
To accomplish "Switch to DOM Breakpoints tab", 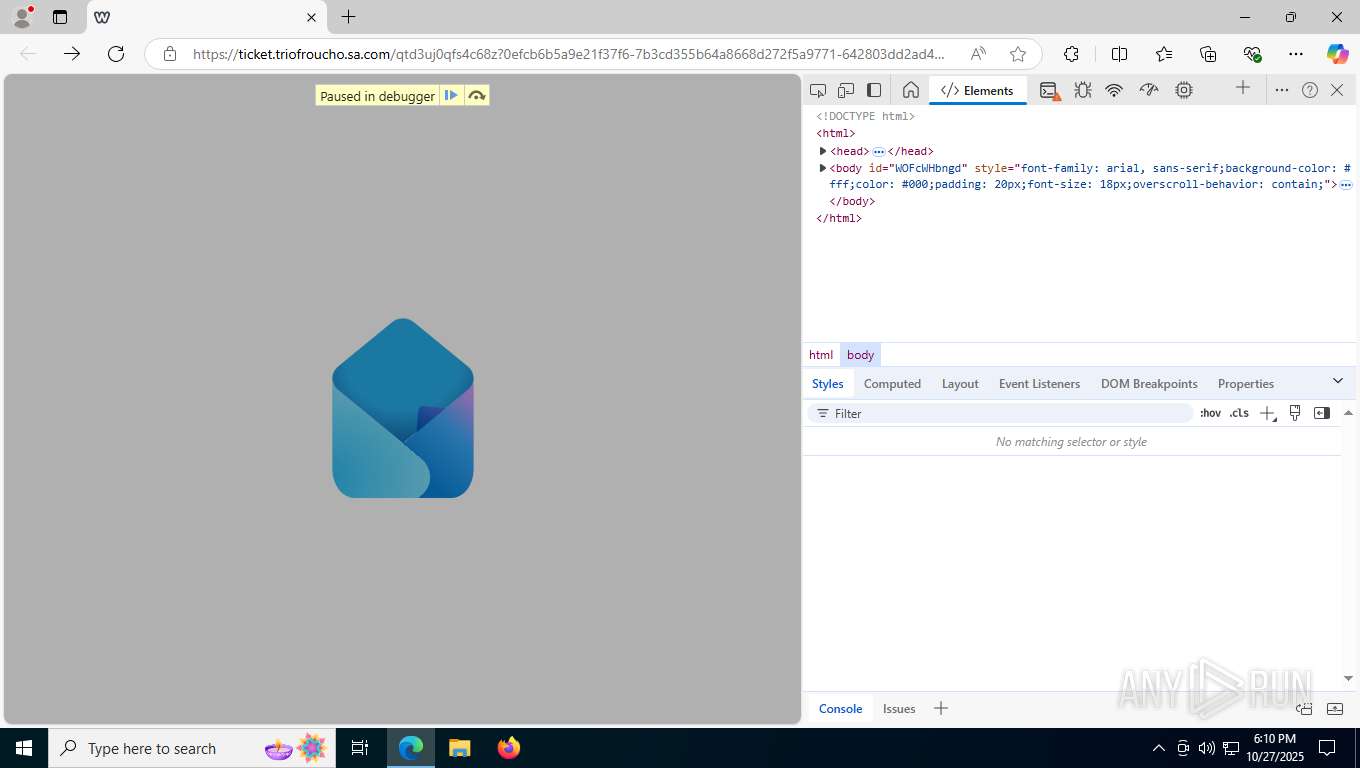I will (1149, 384).
